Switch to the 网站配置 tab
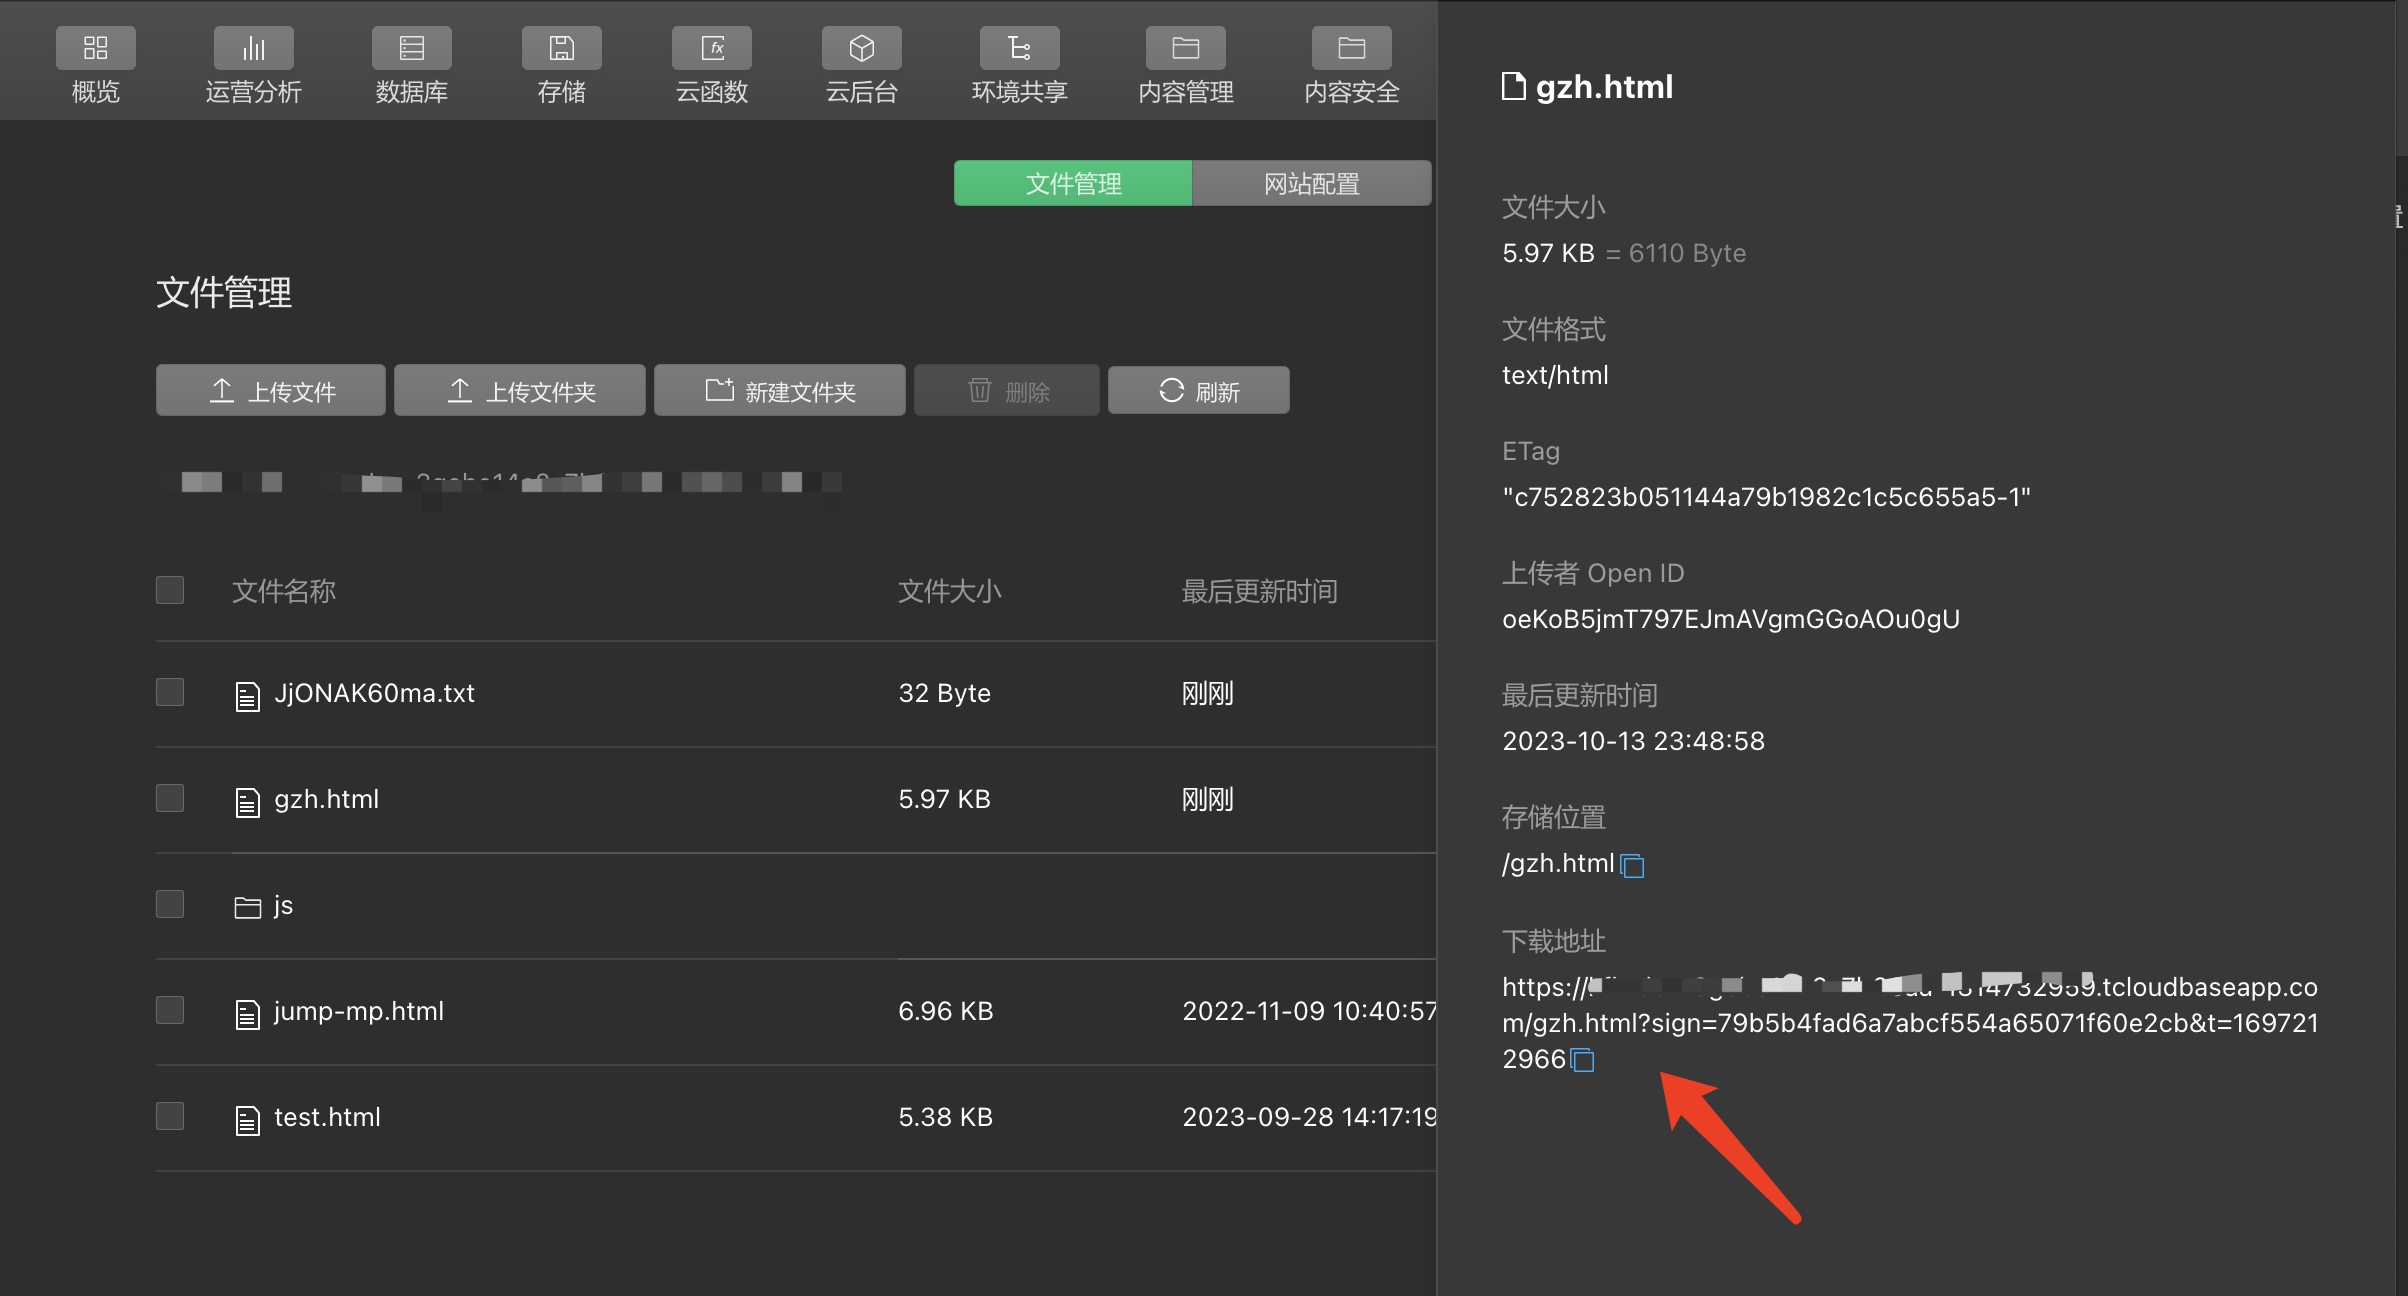Image resolution: width=2408 pixels, height=1296 pixels. tap(1311, 183)
